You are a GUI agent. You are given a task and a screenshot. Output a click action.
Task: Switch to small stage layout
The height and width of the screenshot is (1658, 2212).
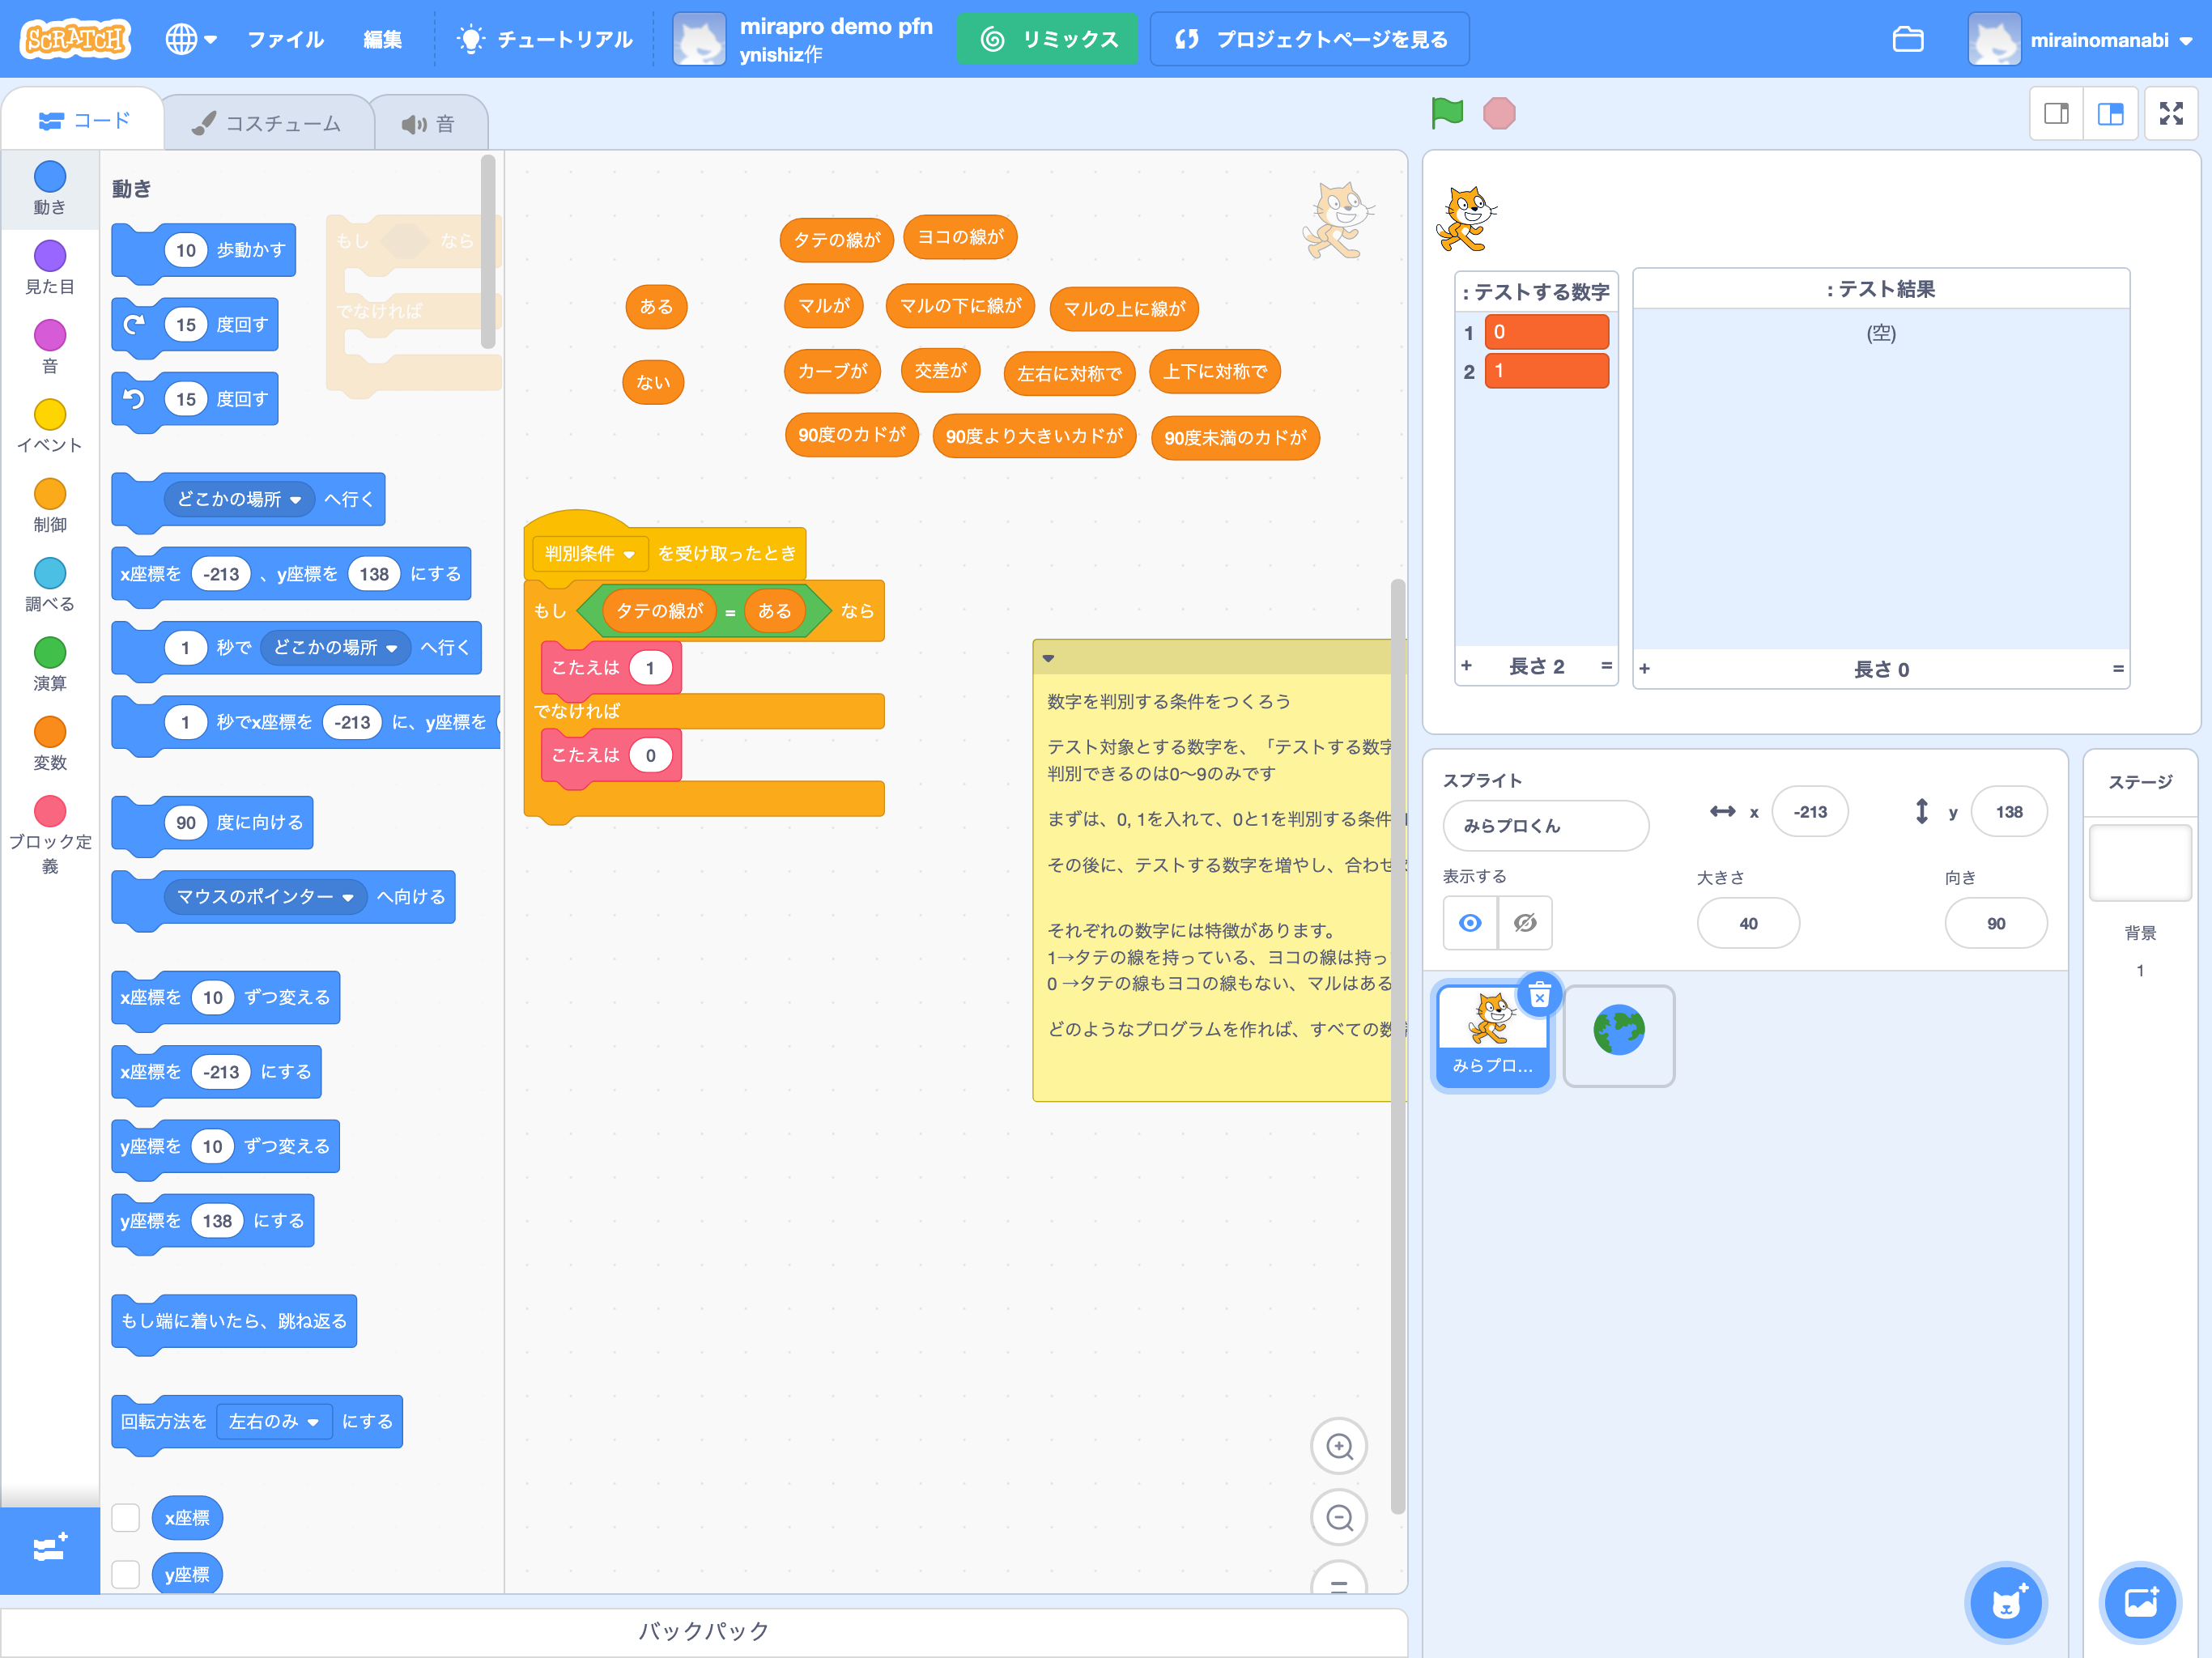(x=2057, y=114)
